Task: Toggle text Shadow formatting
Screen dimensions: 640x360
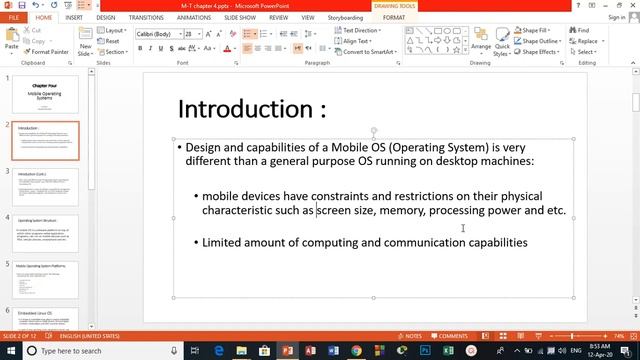Action: tap(171, 49)
